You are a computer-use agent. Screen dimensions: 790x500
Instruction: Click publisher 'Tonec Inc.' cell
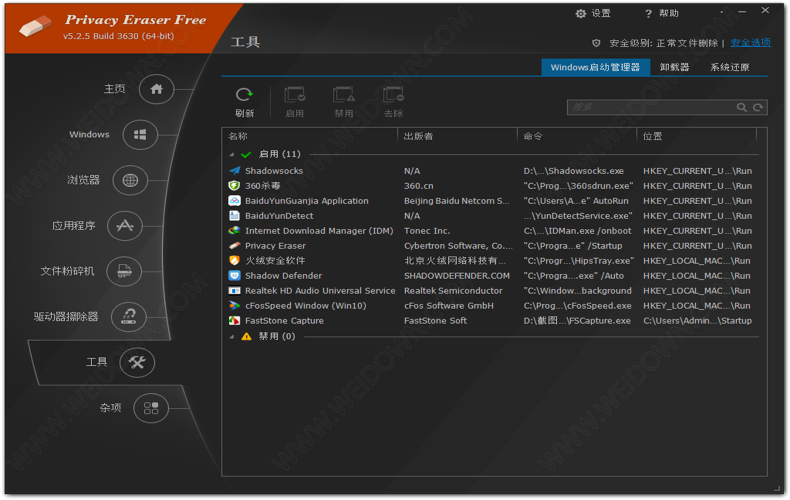427,231
